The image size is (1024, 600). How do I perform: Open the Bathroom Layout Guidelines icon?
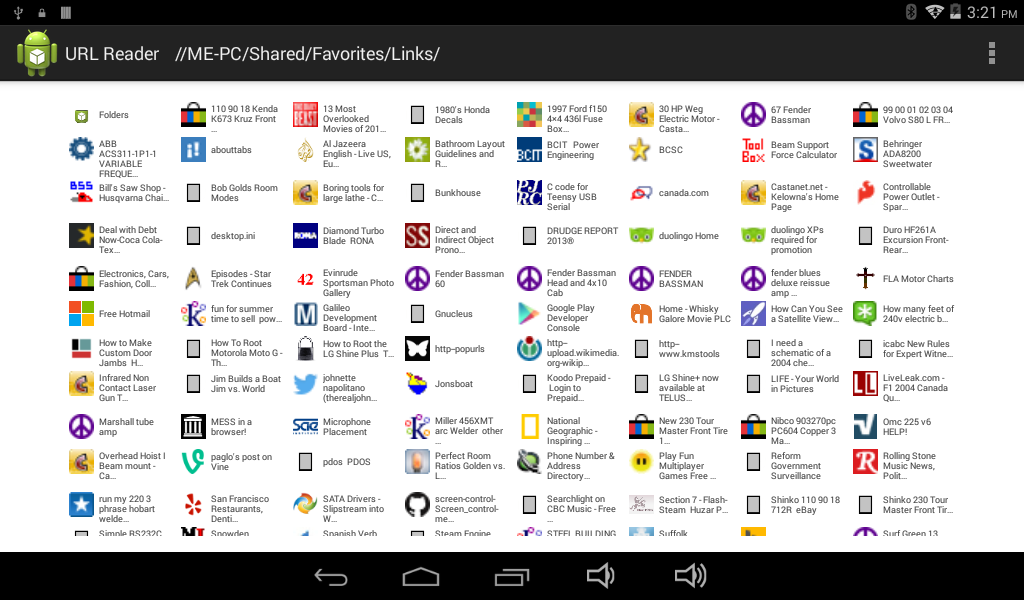tap(417, 150)
